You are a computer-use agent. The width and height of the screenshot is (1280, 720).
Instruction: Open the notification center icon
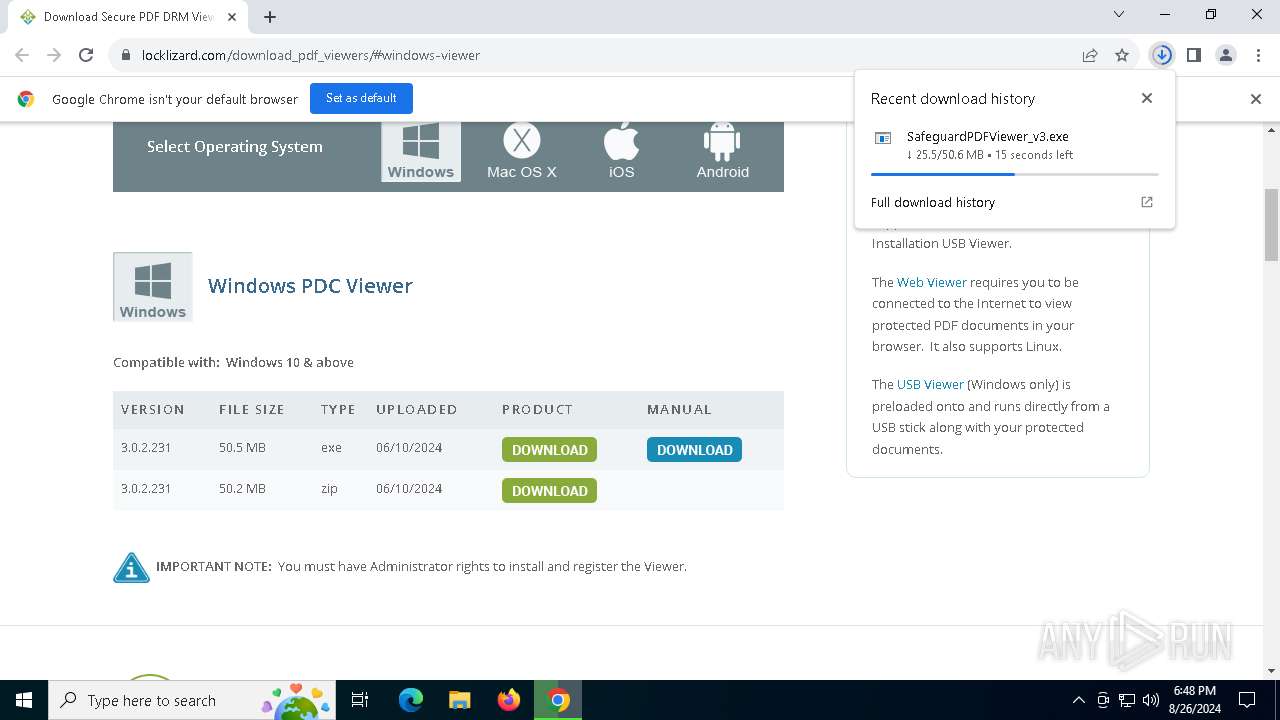point(1247,700)
